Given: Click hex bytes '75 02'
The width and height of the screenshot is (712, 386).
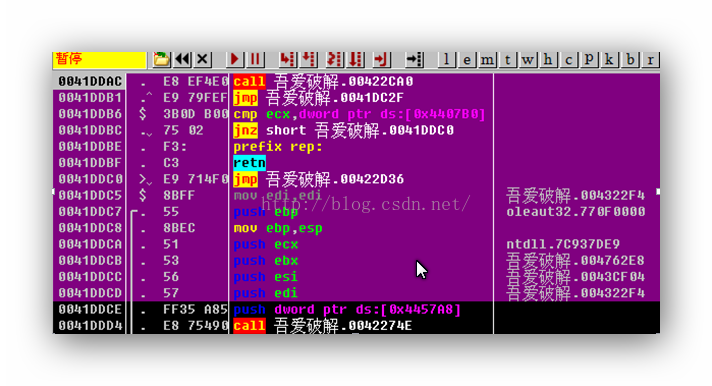Looking at the screenshot, I should click(183, 130).
